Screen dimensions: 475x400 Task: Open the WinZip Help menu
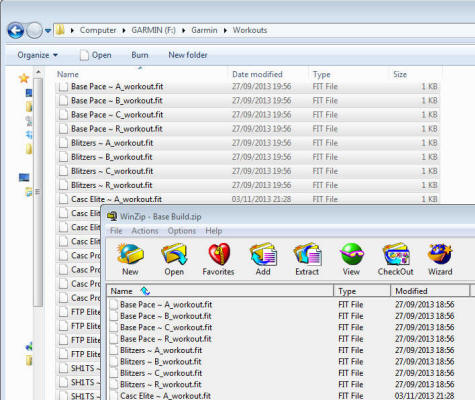(x=214, y=231)
